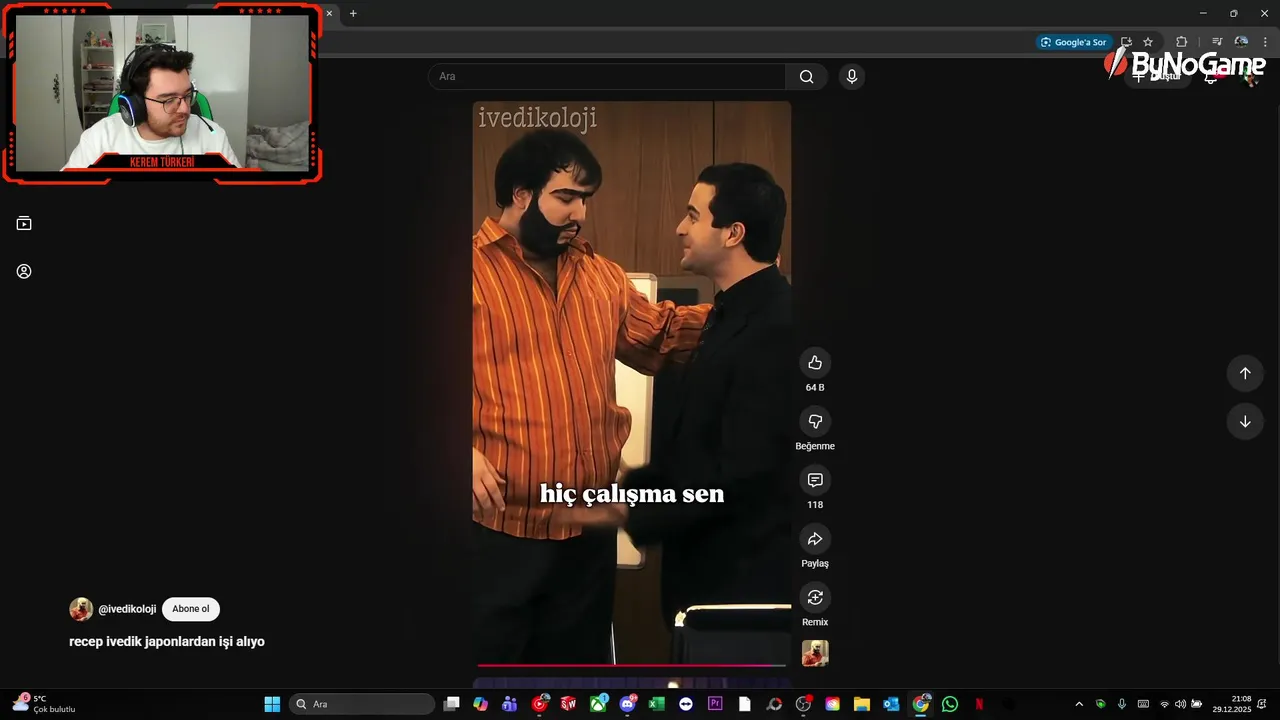Open the @ivedikoloji channel link
Viewport: 1280px width, 720px height.
(127, 609)
